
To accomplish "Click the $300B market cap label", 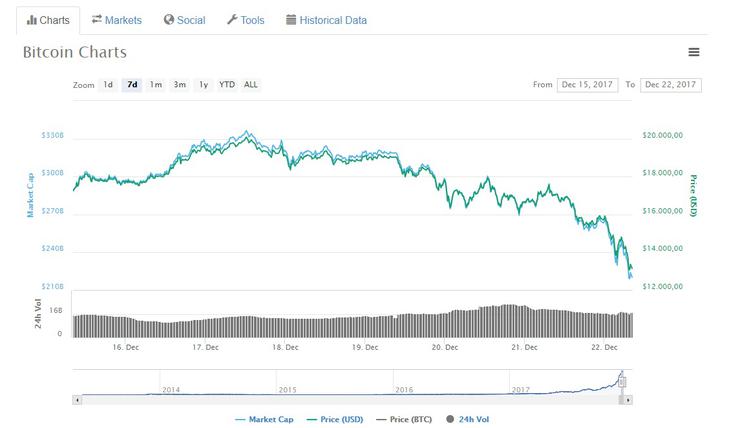I will [52, 173].
